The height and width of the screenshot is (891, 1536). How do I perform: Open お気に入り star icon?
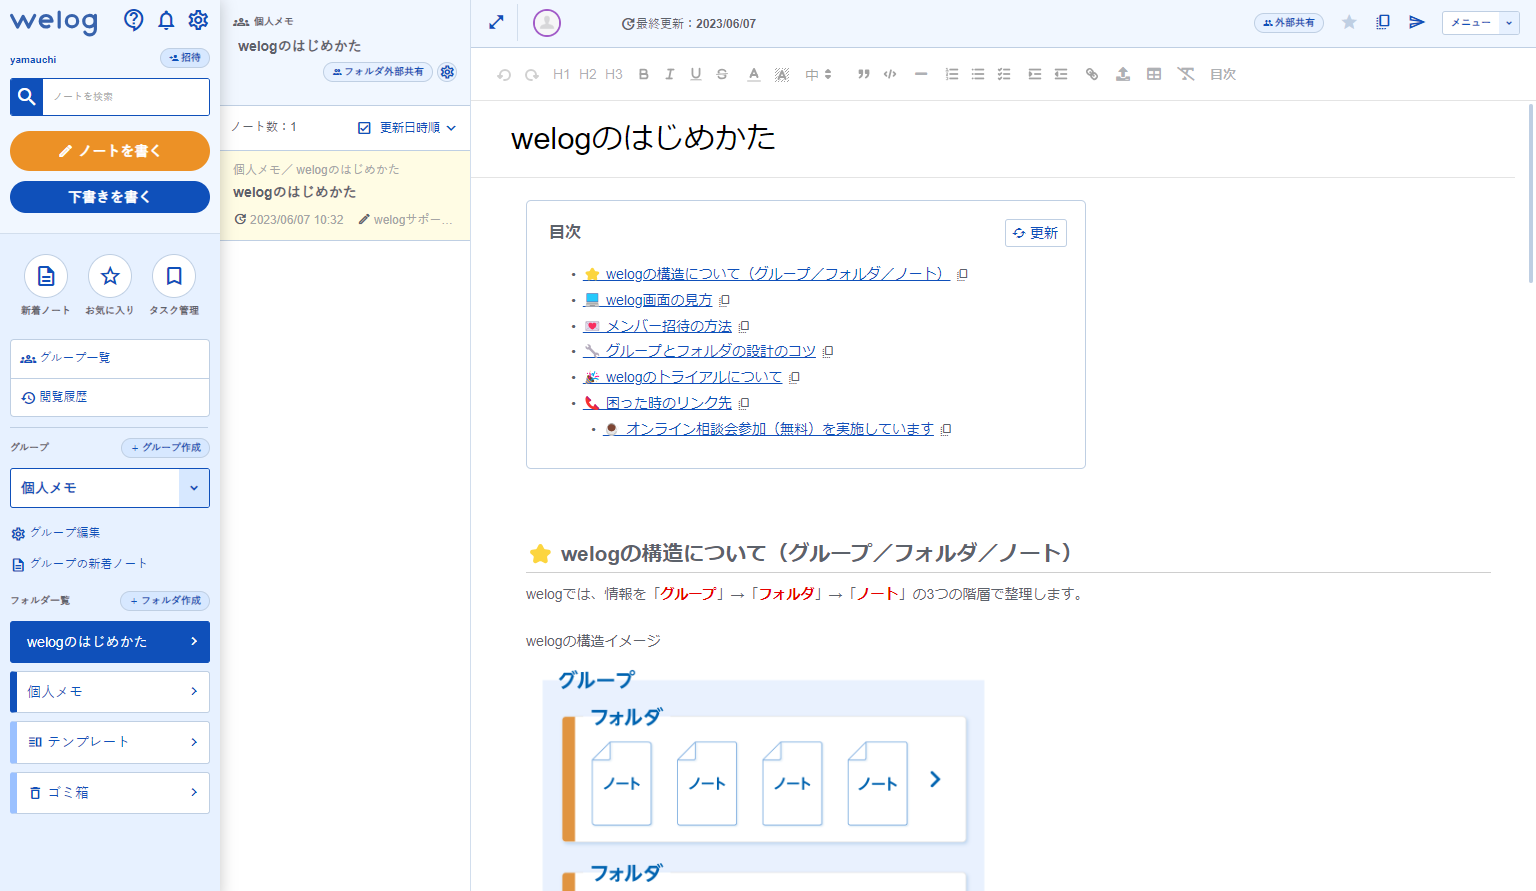pyautogui.click(x=110, y=276)
